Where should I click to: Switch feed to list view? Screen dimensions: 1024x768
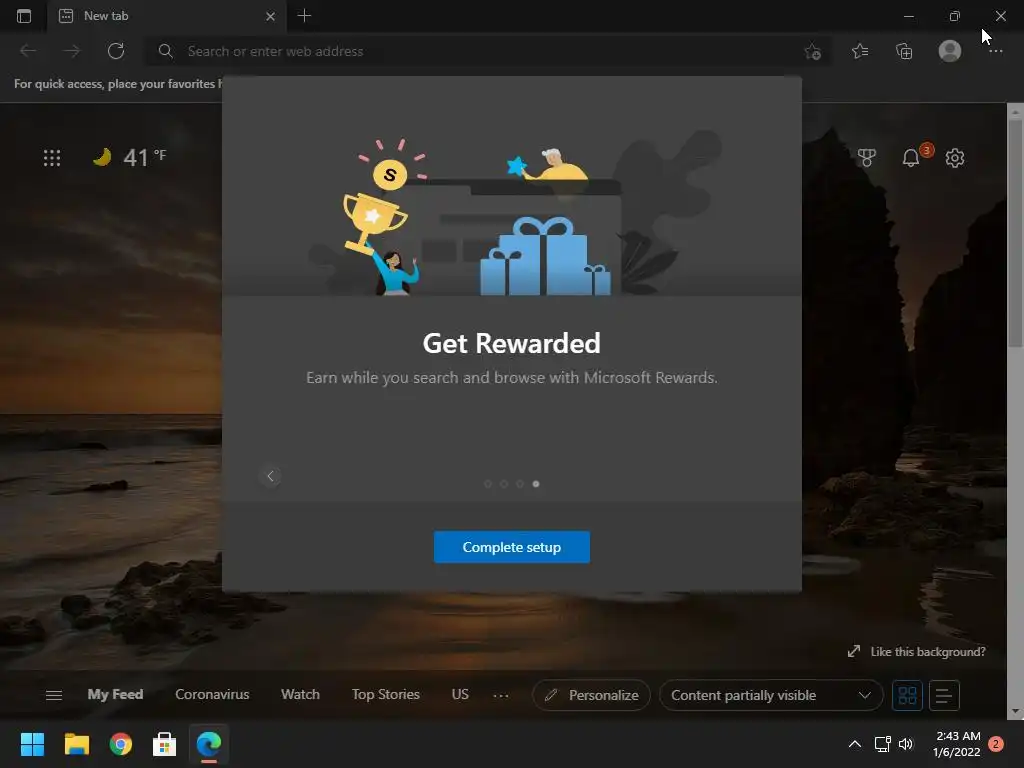(x=944, y=696)
